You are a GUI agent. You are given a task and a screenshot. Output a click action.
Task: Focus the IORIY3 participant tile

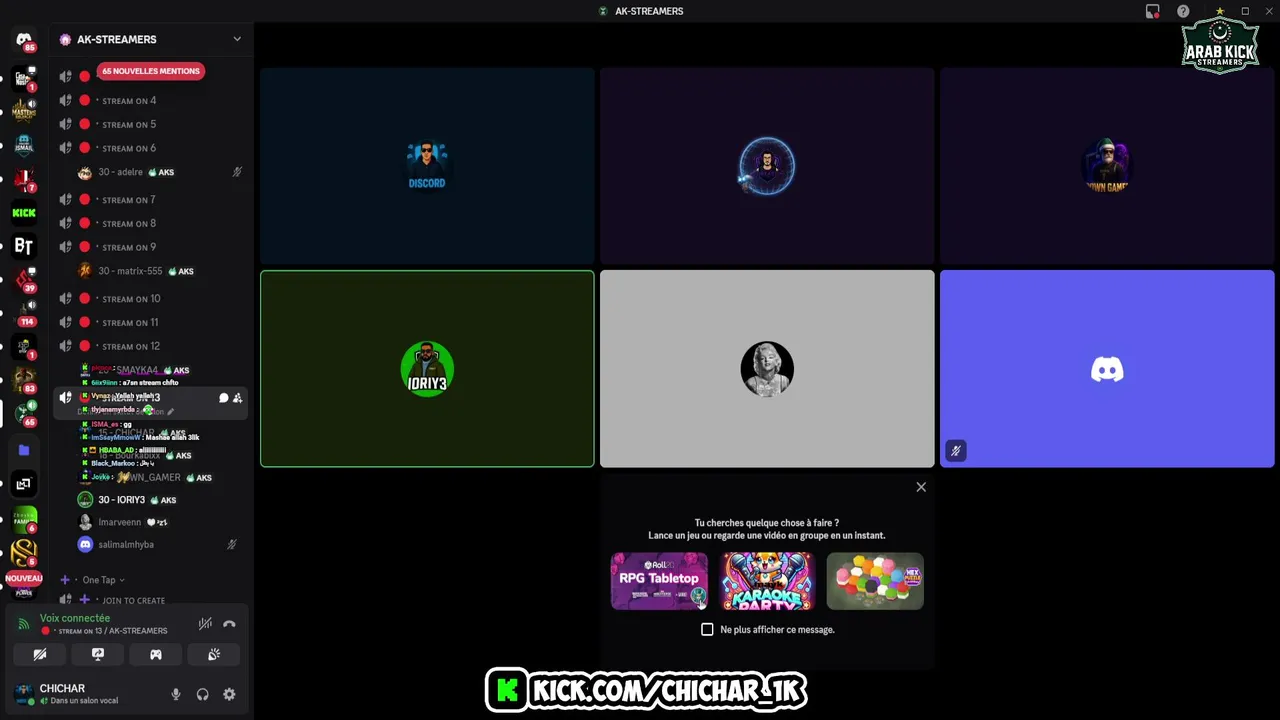(x=427, y=369)
